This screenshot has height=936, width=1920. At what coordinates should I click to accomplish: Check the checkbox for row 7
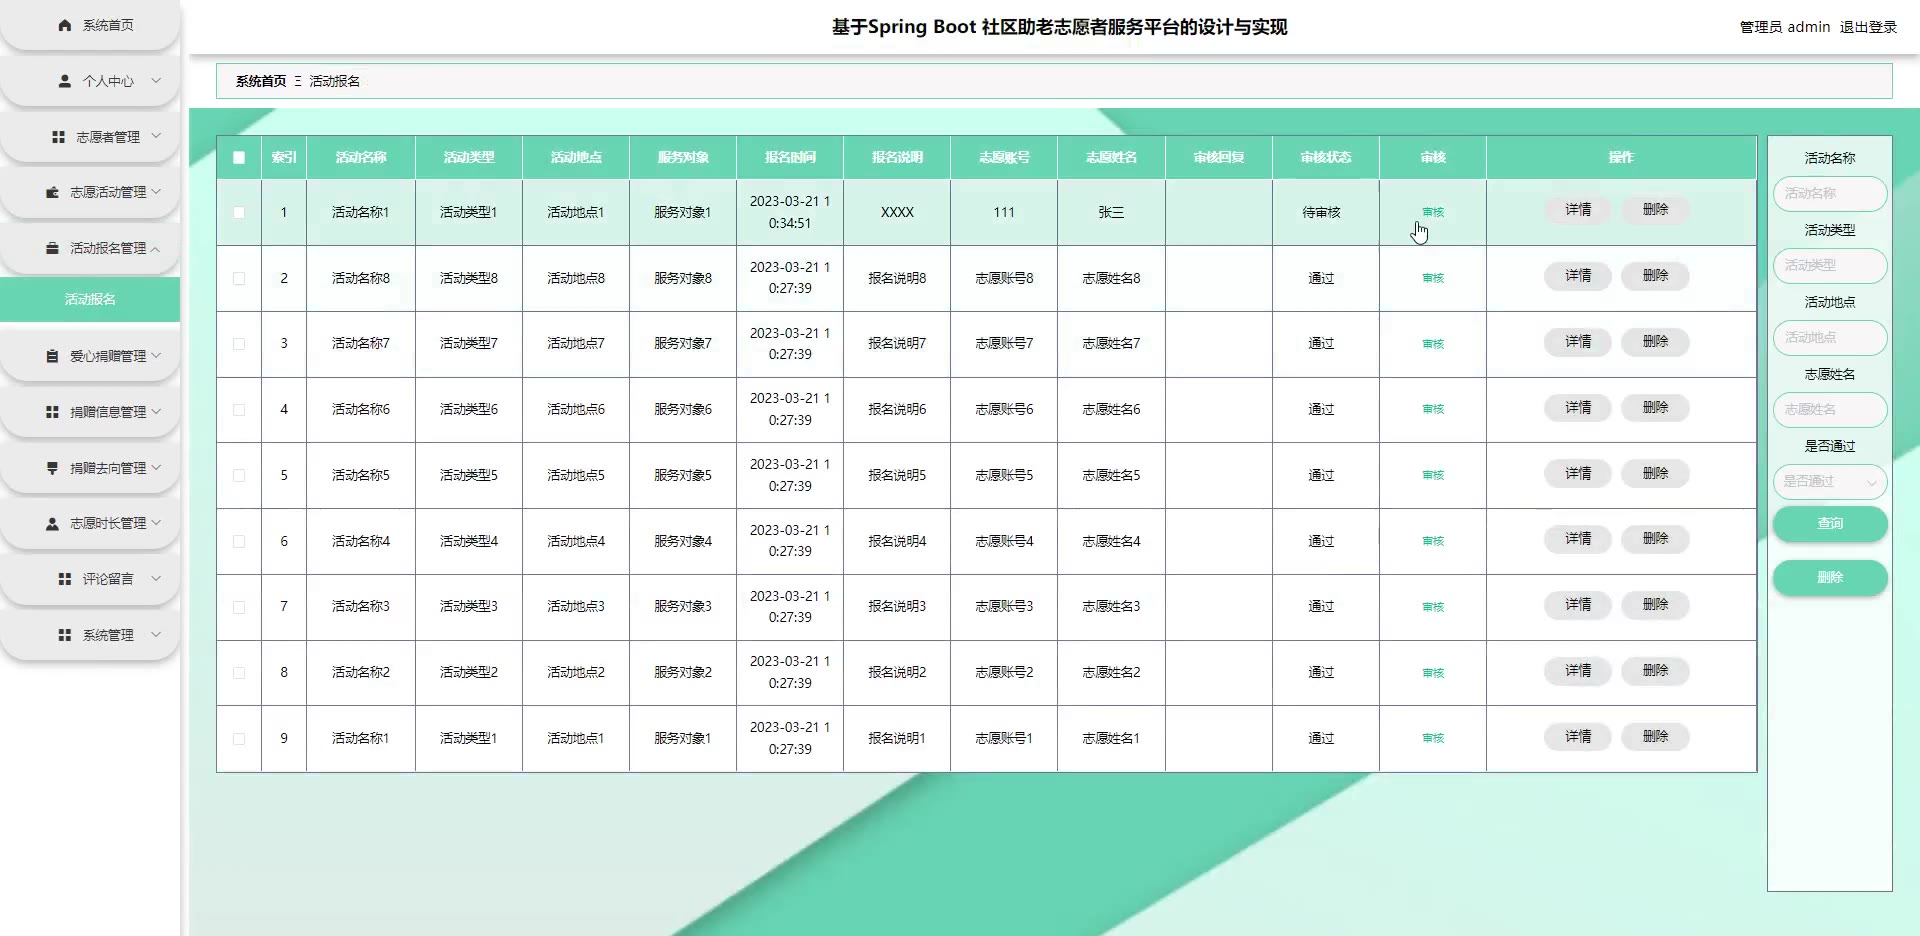tap(239, 607)
